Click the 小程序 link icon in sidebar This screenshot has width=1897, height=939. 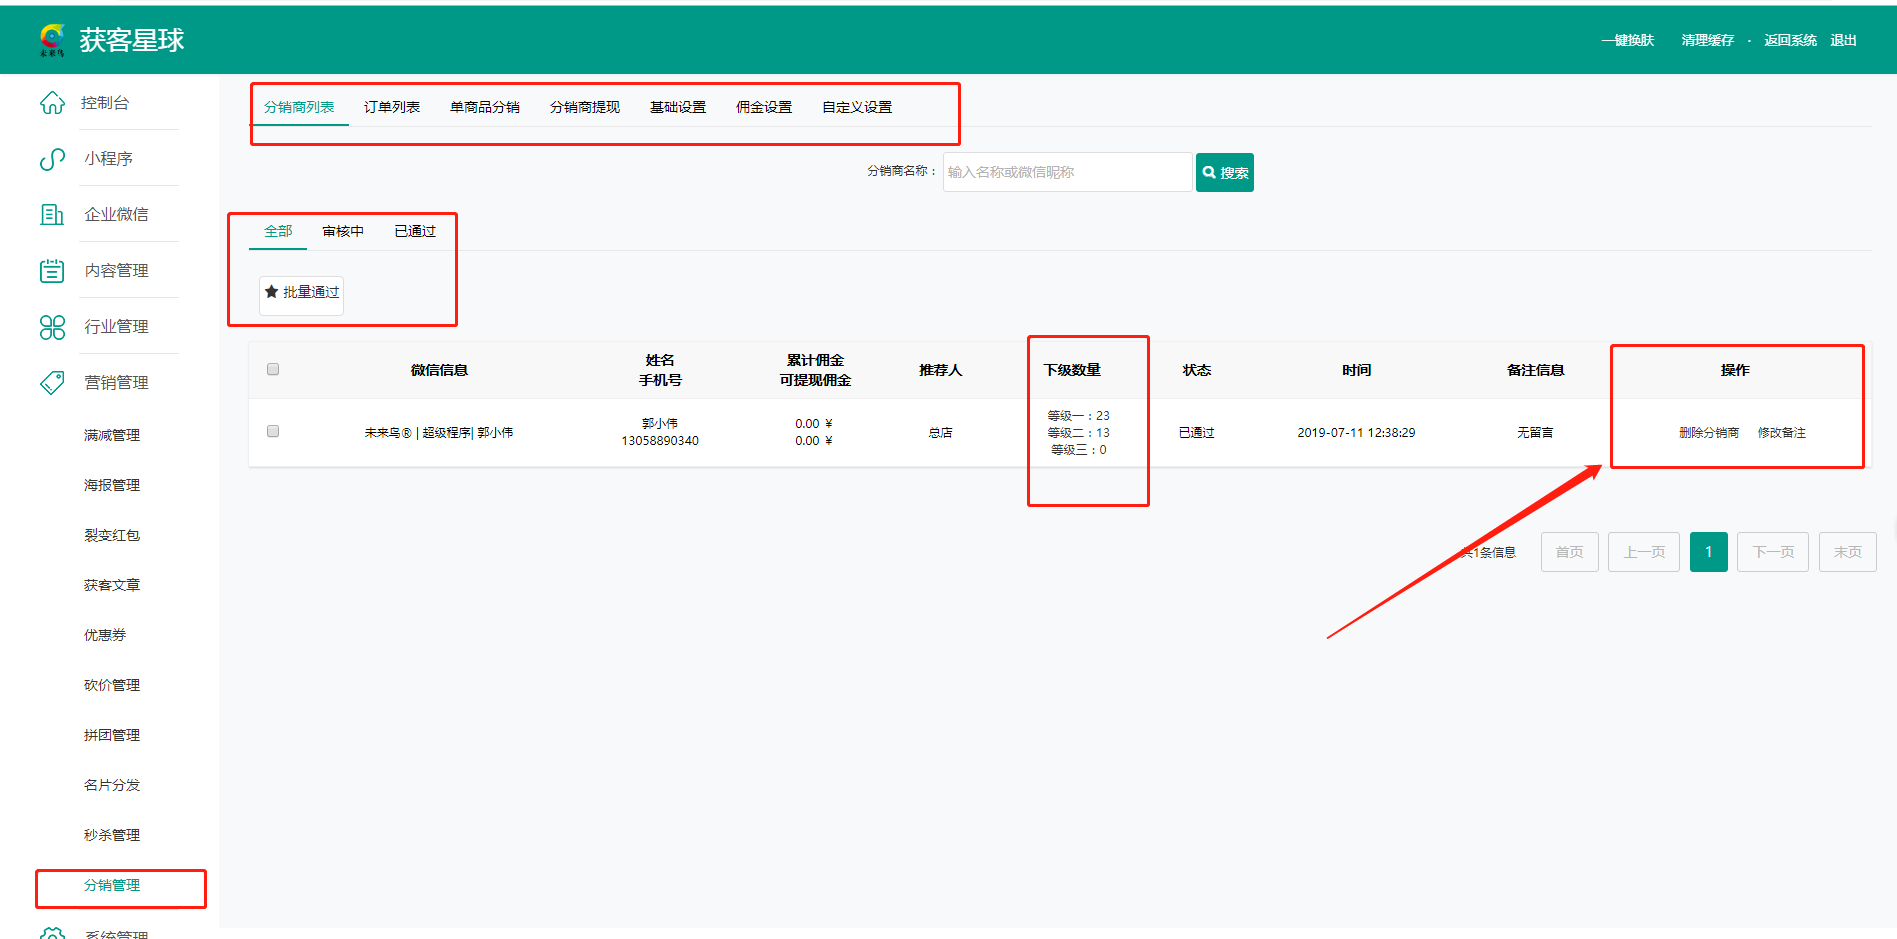(52, 159)
